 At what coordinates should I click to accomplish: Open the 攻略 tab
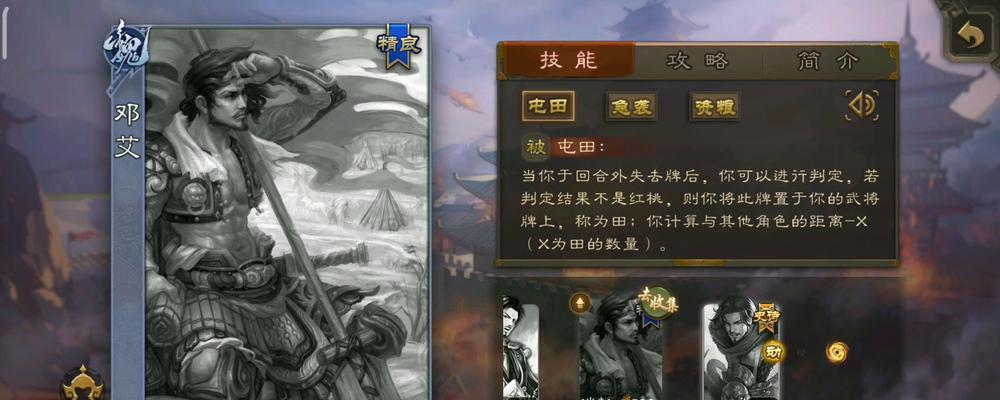(698, 61)
